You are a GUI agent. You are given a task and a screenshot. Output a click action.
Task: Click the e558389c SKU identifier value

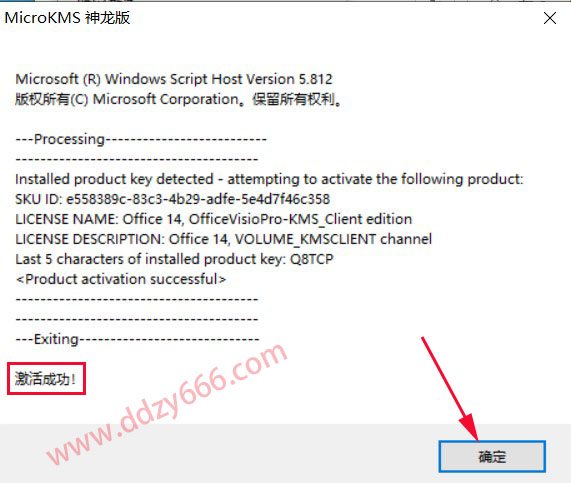tap(198, 199)
